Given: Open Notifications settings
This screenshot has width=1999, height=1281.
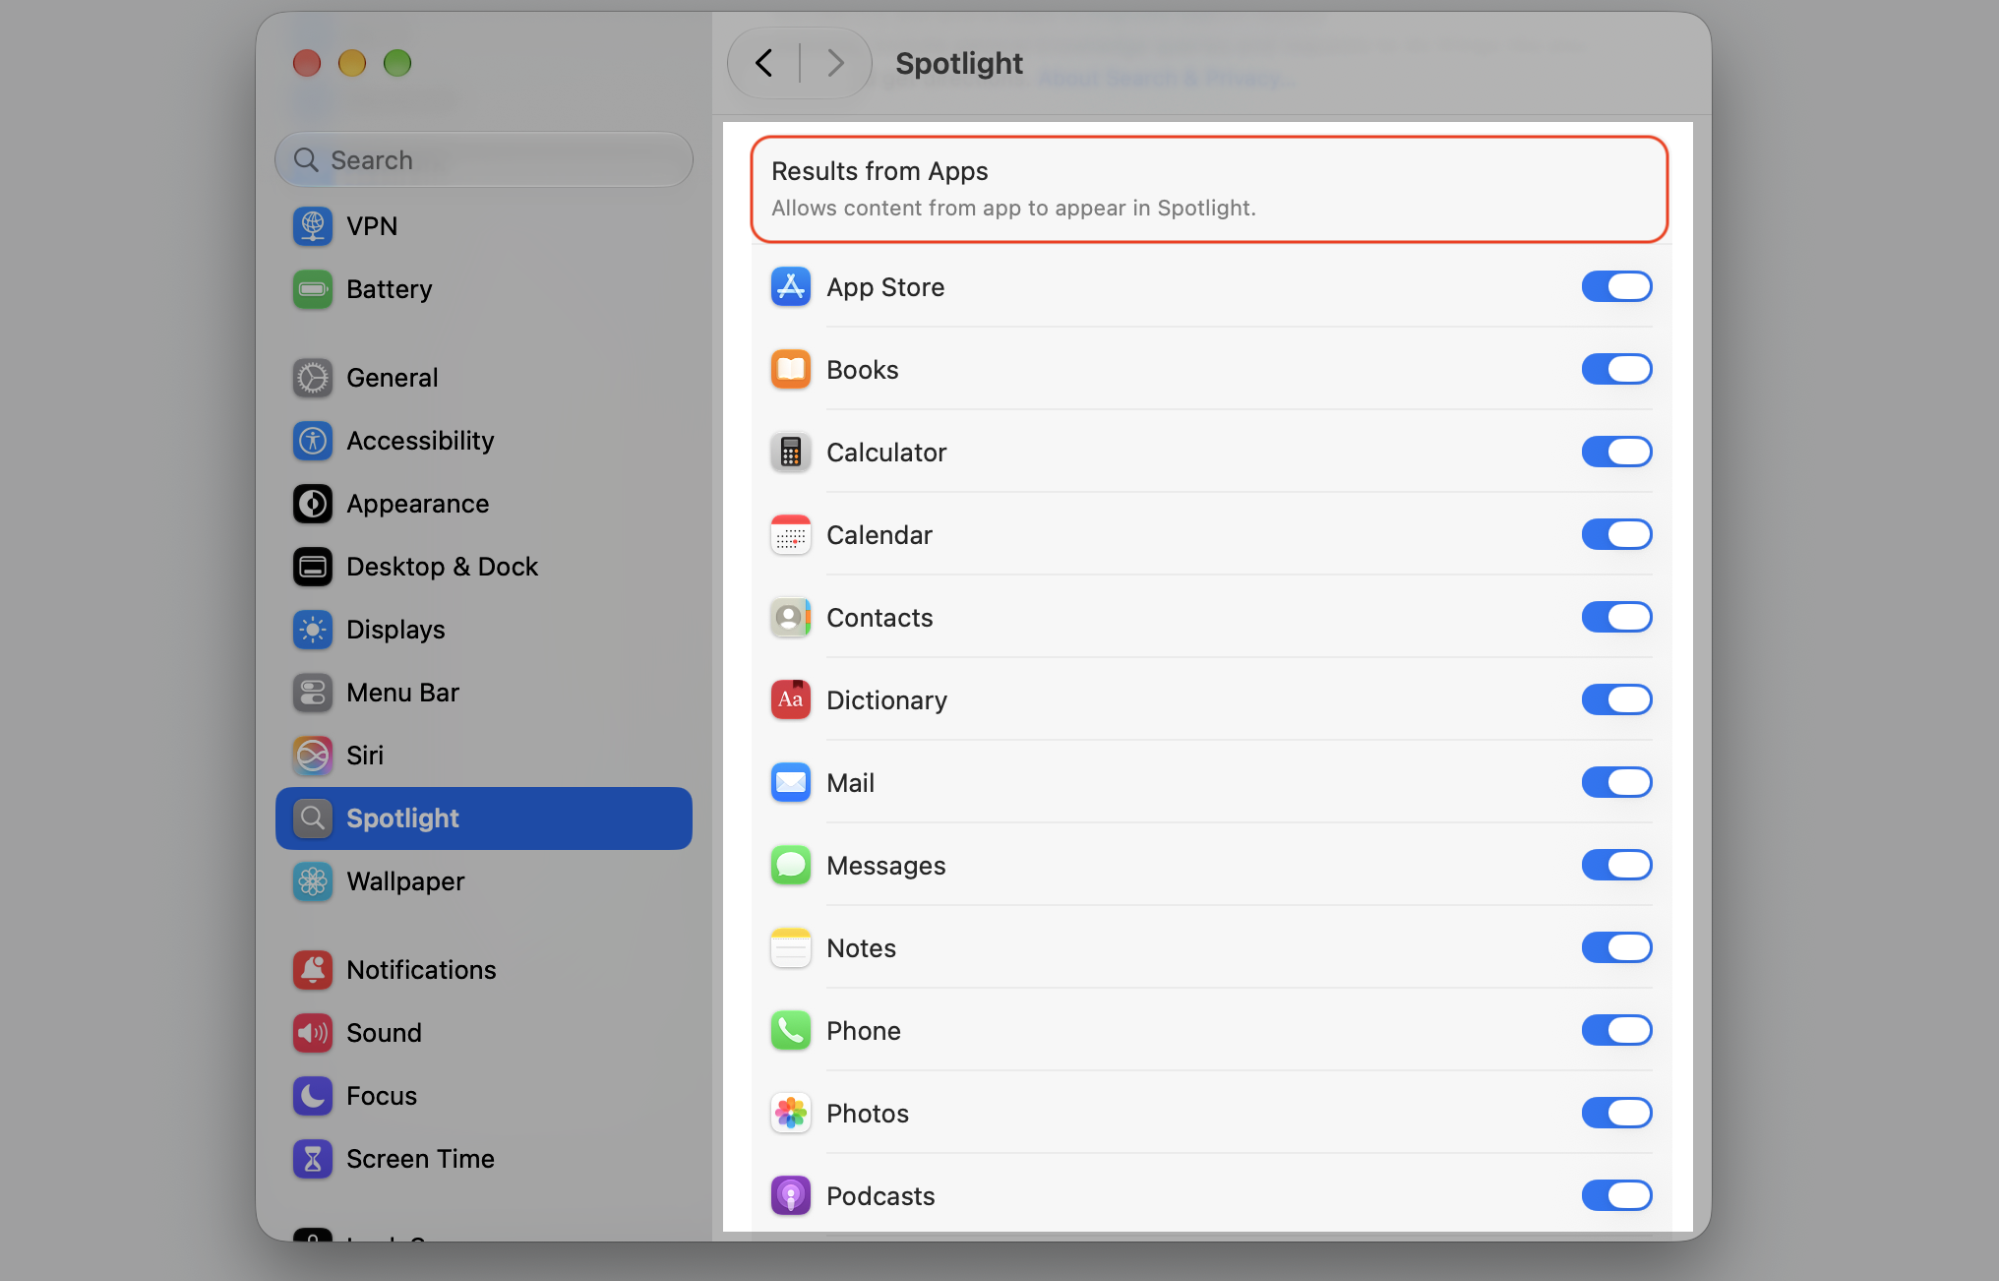Looking at the screenshot, I should 483,970.
